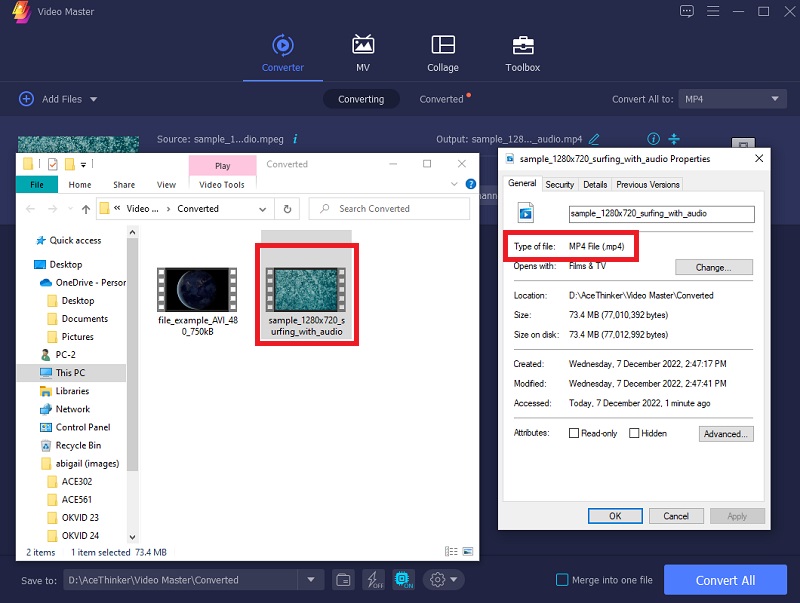Open the output folder icon in bottom bar

343,580
